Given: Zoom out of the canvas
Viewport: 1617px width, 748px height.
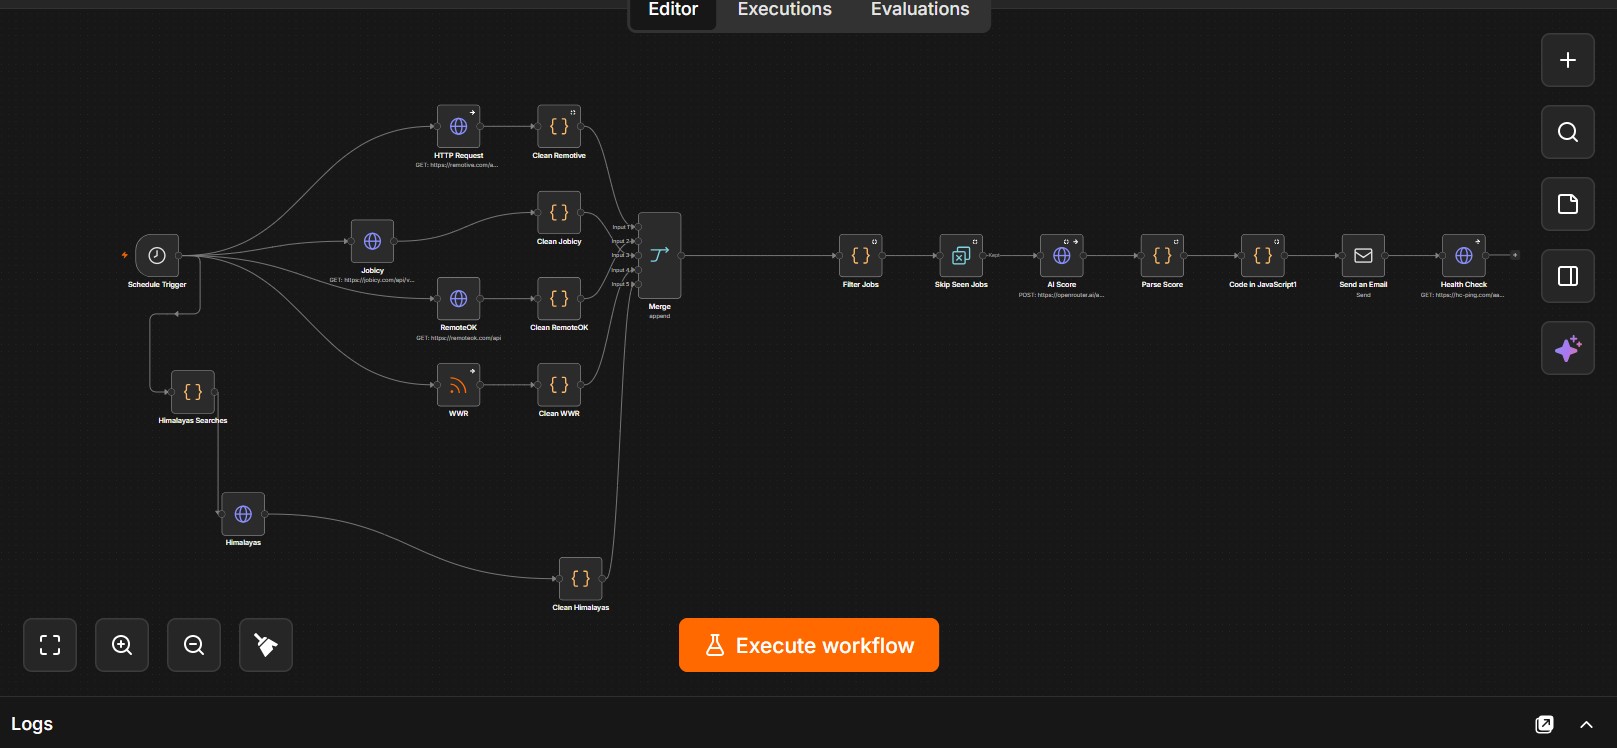Looking at the screenshot, I should pyautogui.click(x=194, y=645).
